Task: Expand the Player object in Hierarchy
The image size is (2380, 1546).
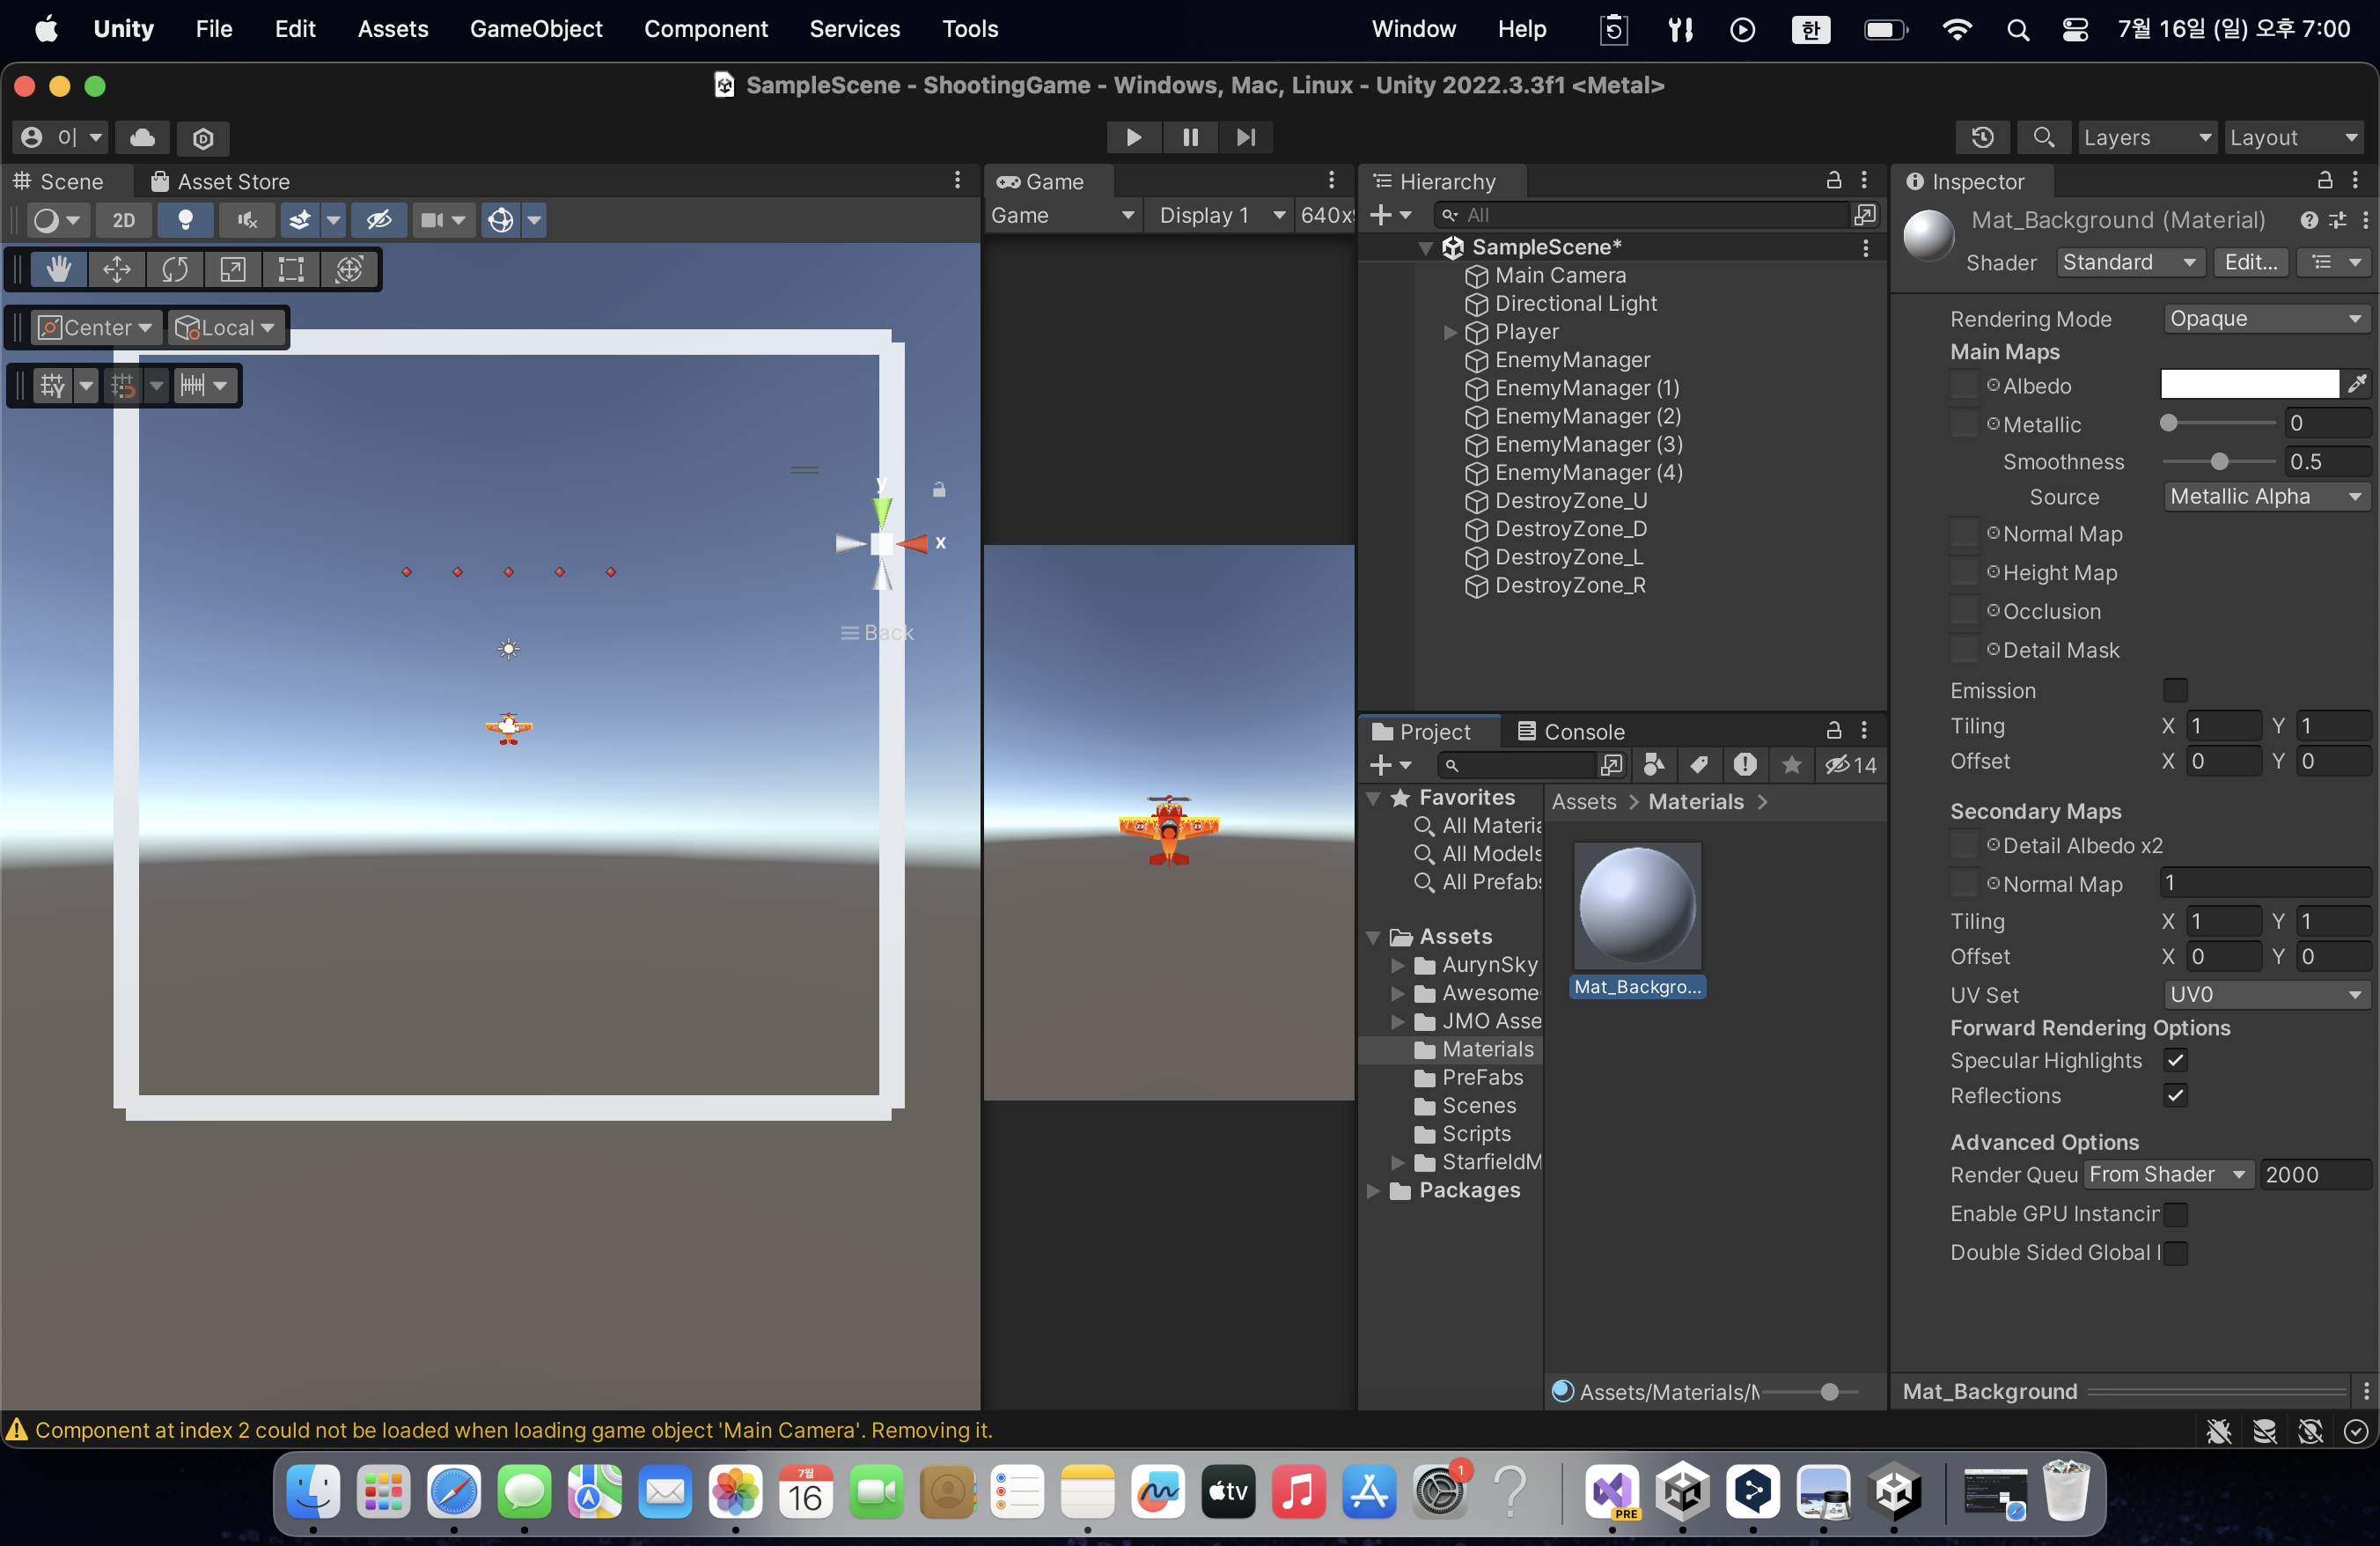Action: click(x=1450, y=332)
